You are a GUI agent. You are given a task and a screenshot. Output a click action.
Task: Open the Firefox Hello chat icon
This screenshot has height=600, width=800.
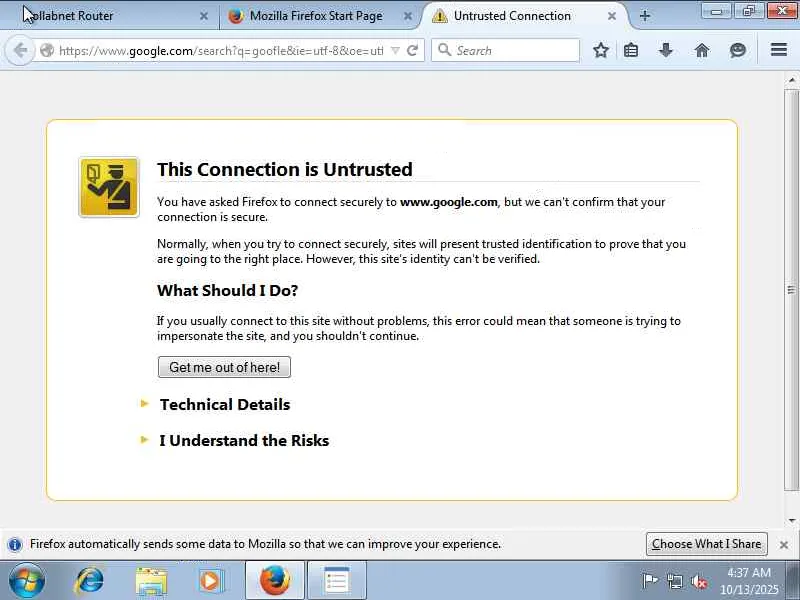[738, 50]
